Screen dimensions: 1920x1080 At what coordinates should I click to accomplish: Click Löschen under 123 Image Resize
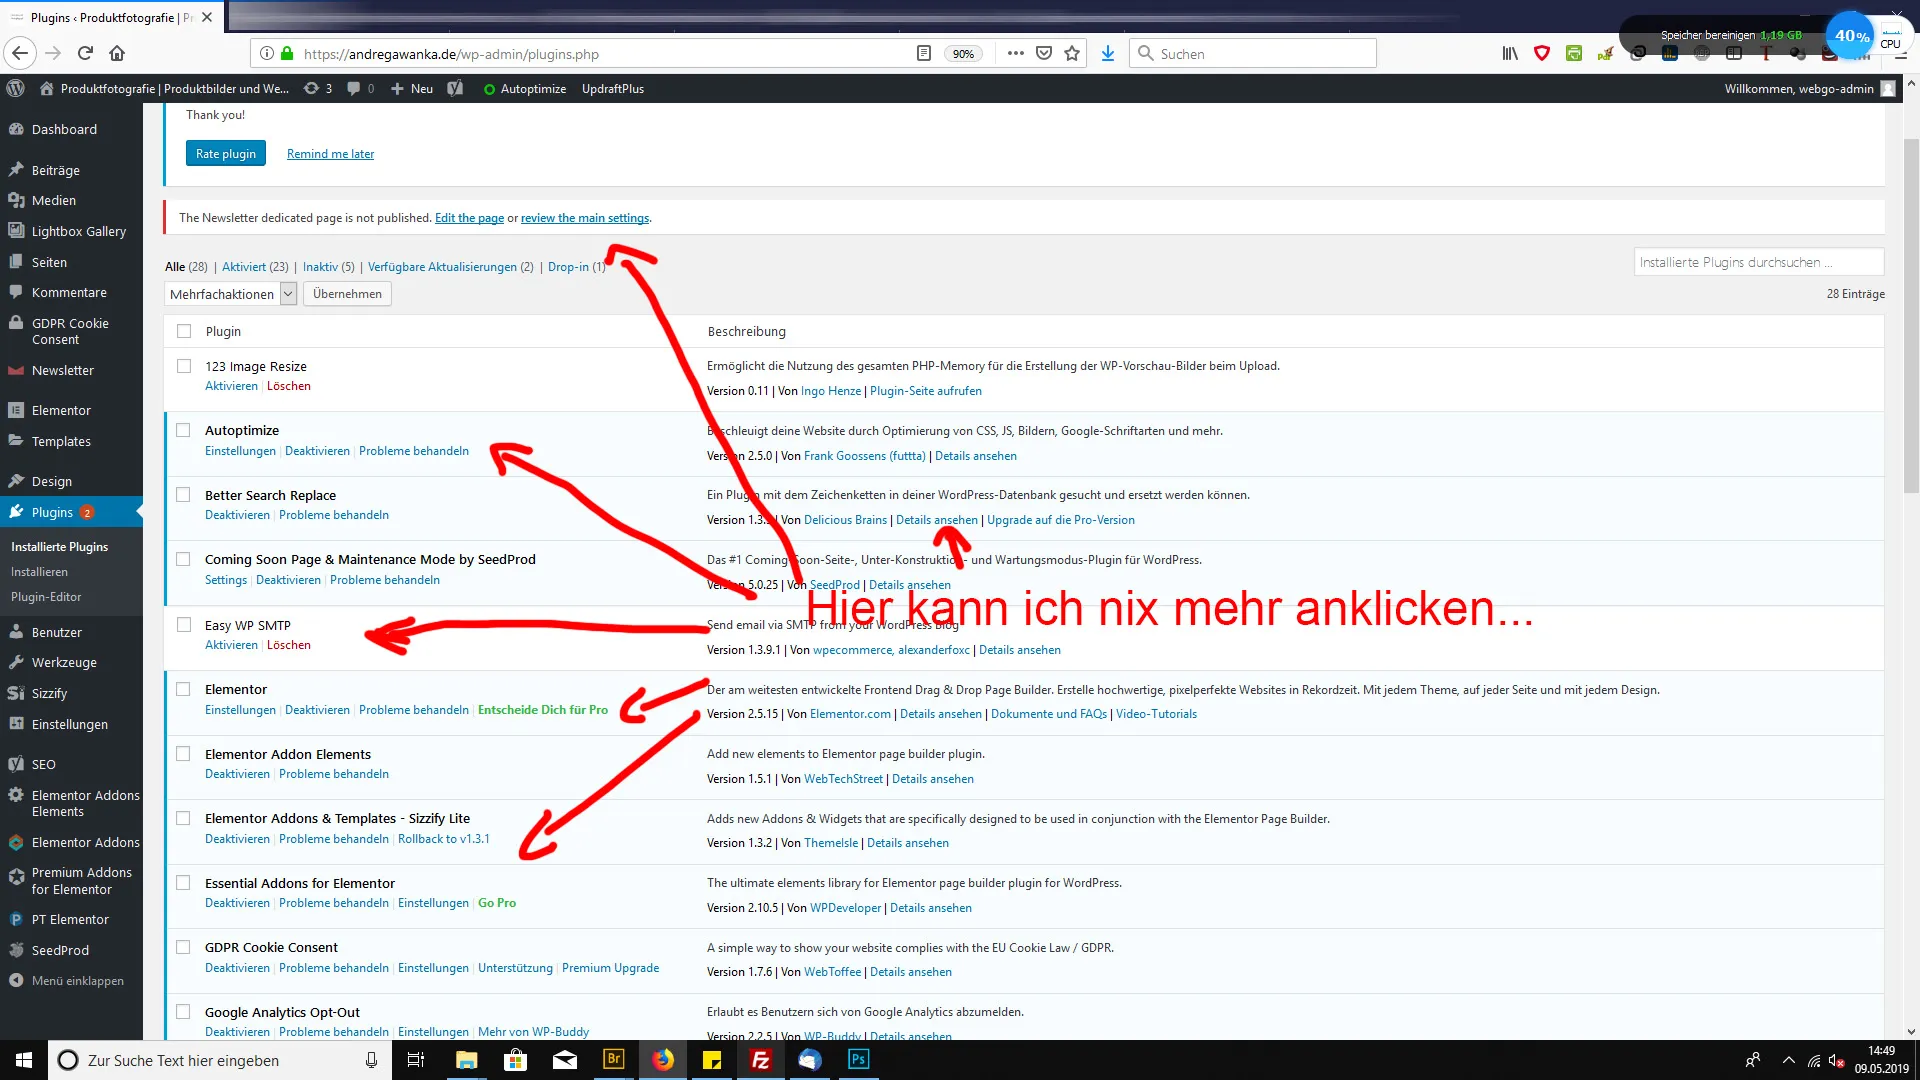point(289,386)
